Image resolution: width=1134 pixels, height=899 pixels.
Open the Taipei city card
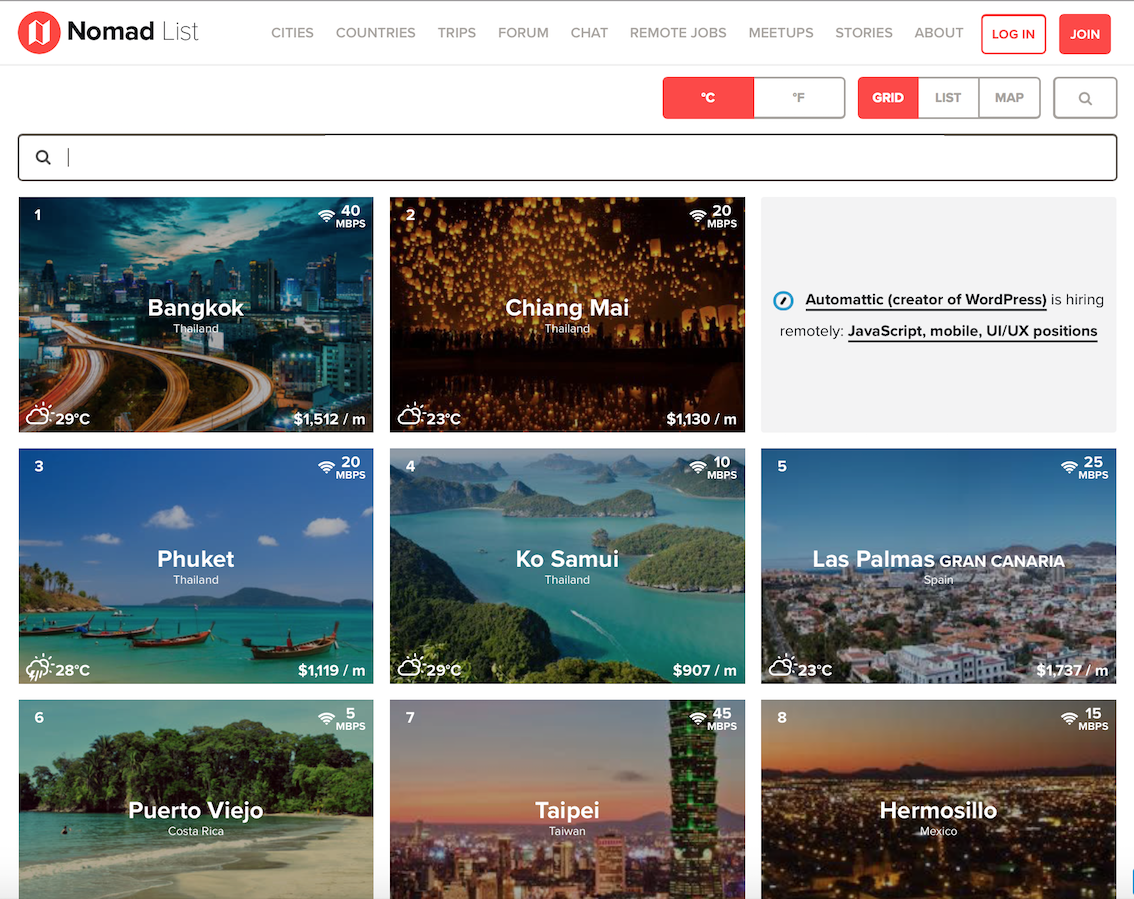[x=567, y=799]
